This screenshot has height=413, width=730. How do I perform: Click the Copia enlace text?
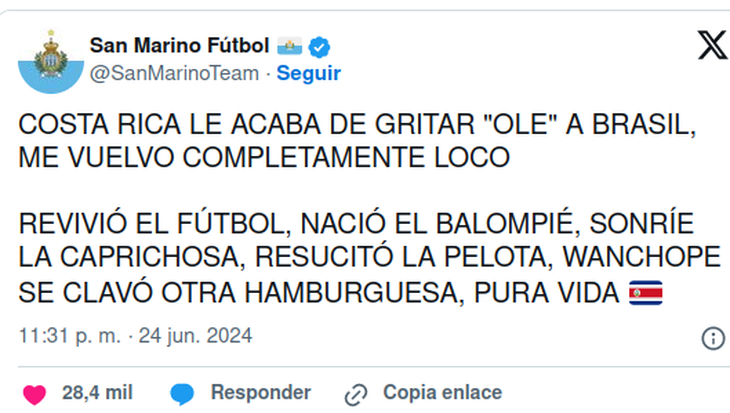coord(442,393)
